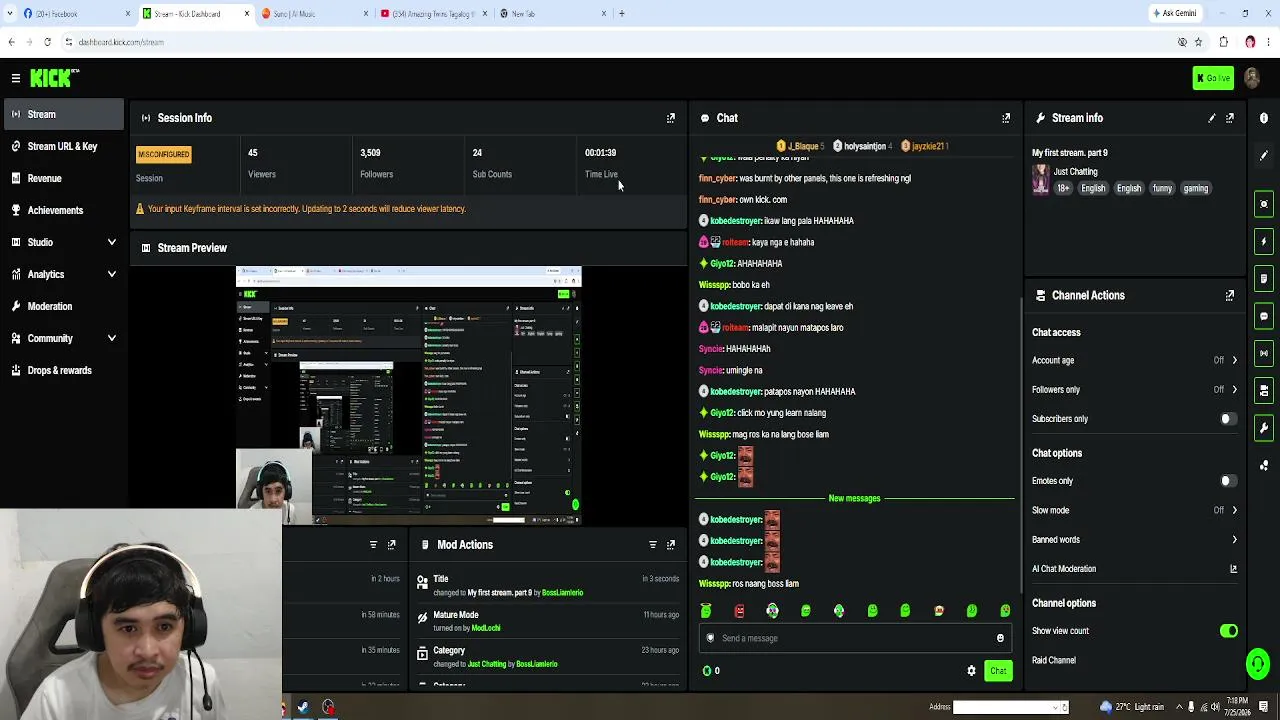The width and height of the screenshot is (1280, 720).
Task: Toggle Subscribers only chat
Action: (1229, 419)
